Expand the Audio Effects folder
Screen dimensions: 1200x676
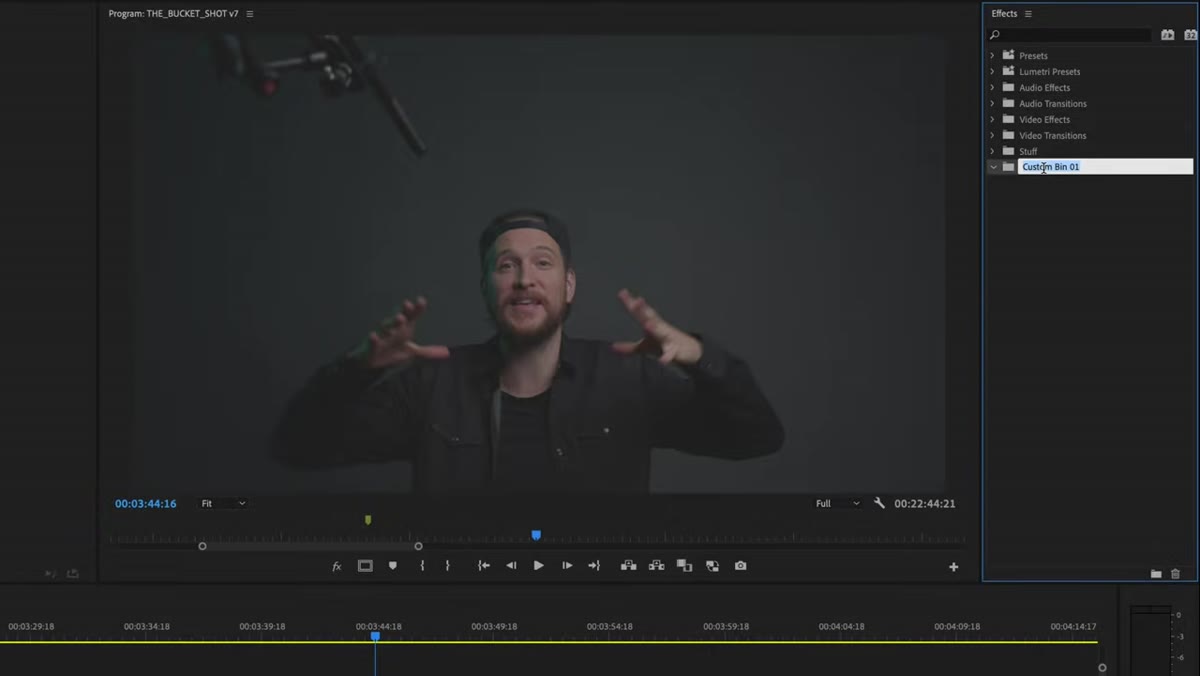pyautogui.click(x=992, y=88)
